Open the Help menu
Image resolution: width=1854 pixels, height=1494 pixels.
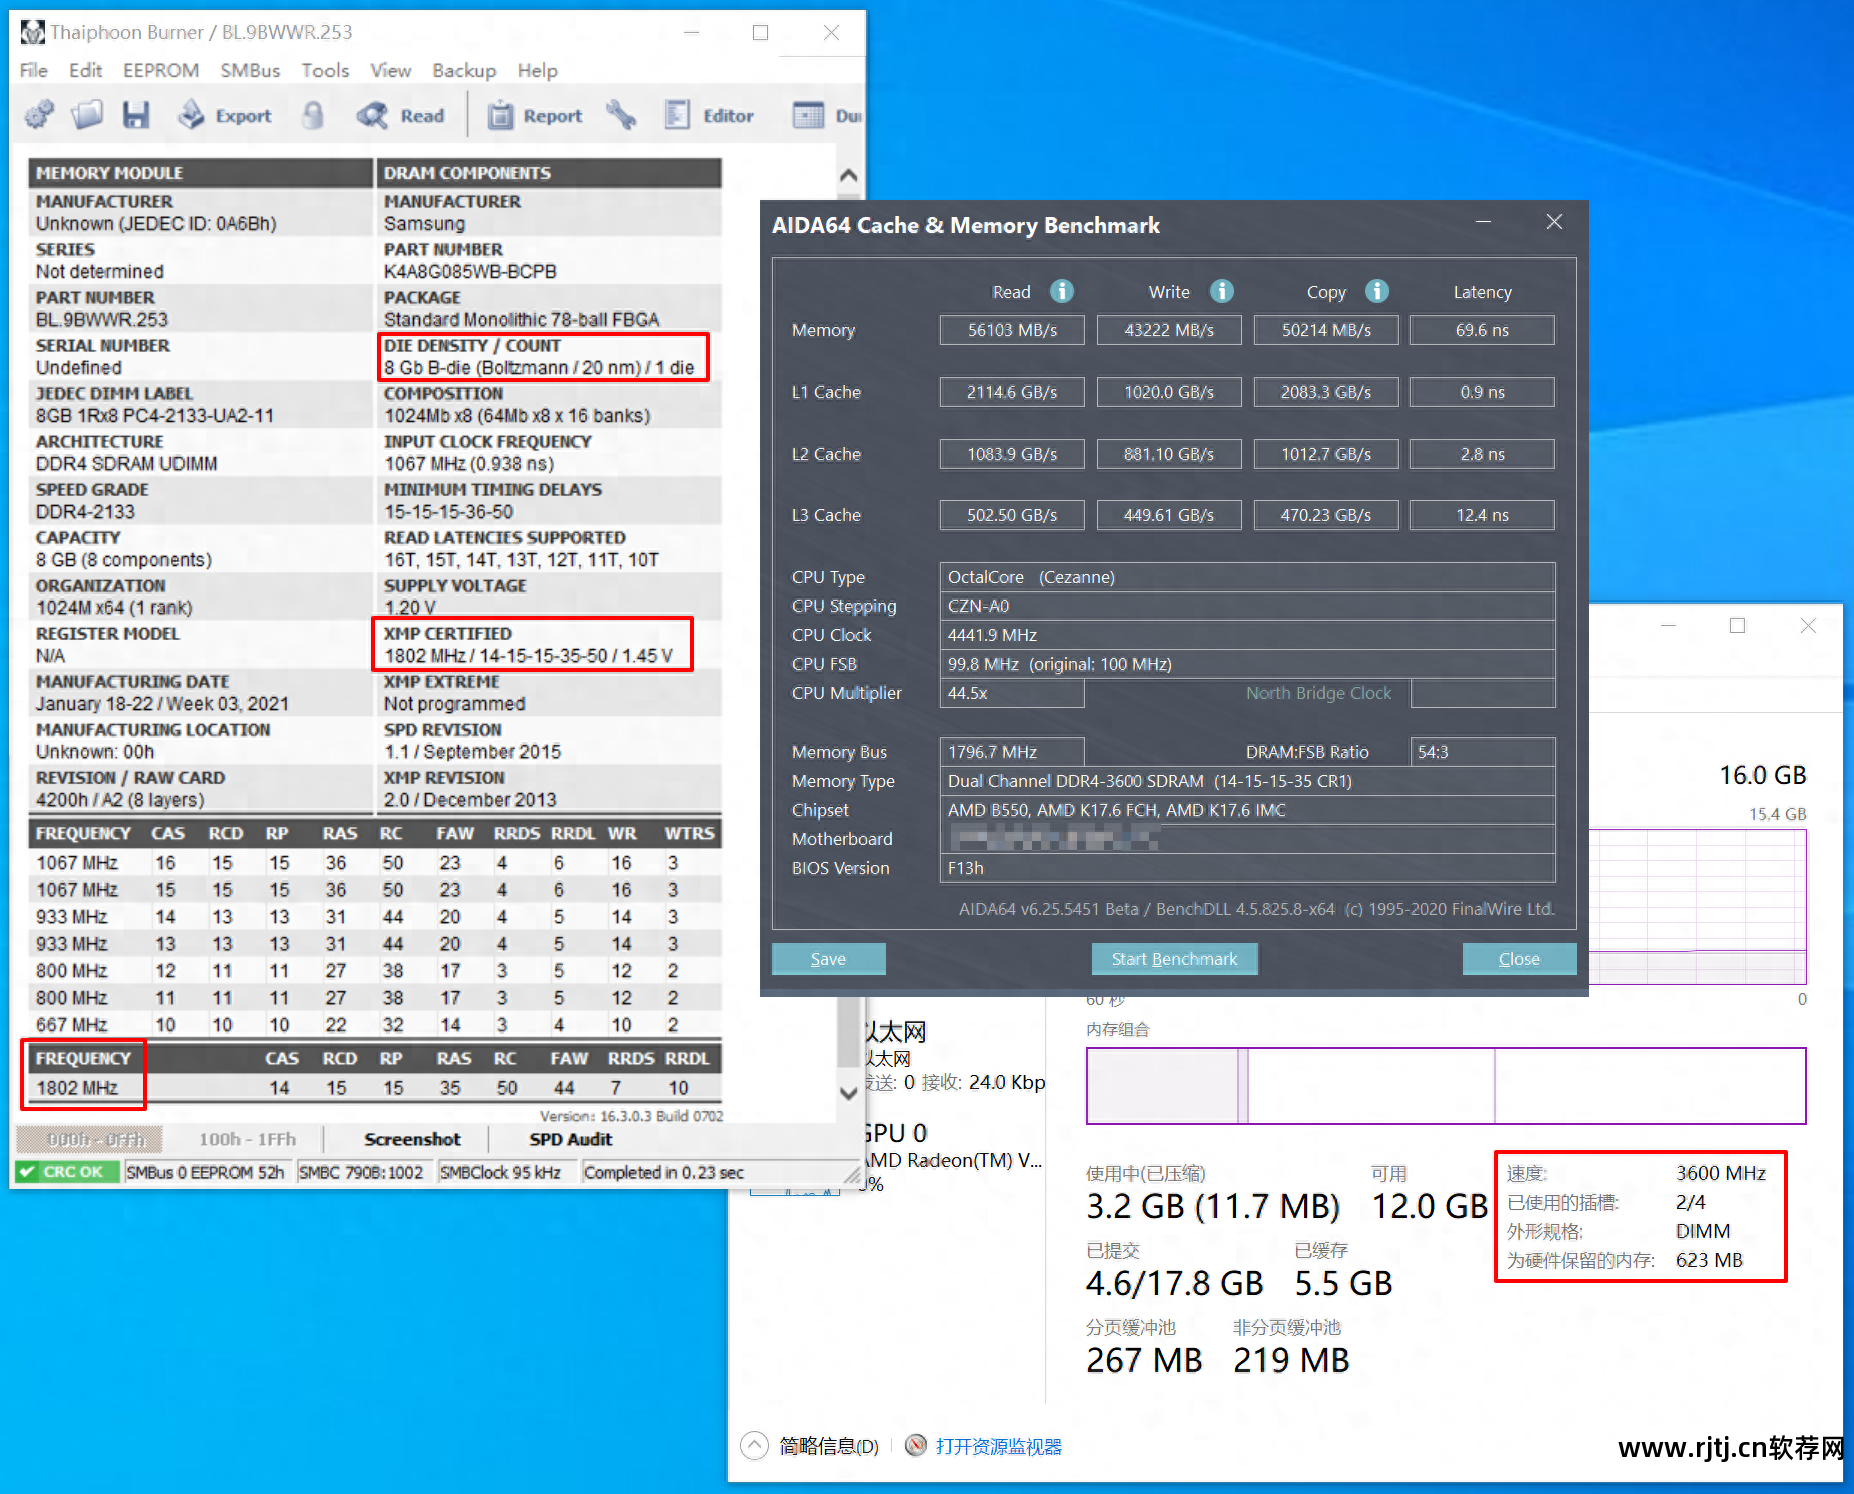point(537,70)
